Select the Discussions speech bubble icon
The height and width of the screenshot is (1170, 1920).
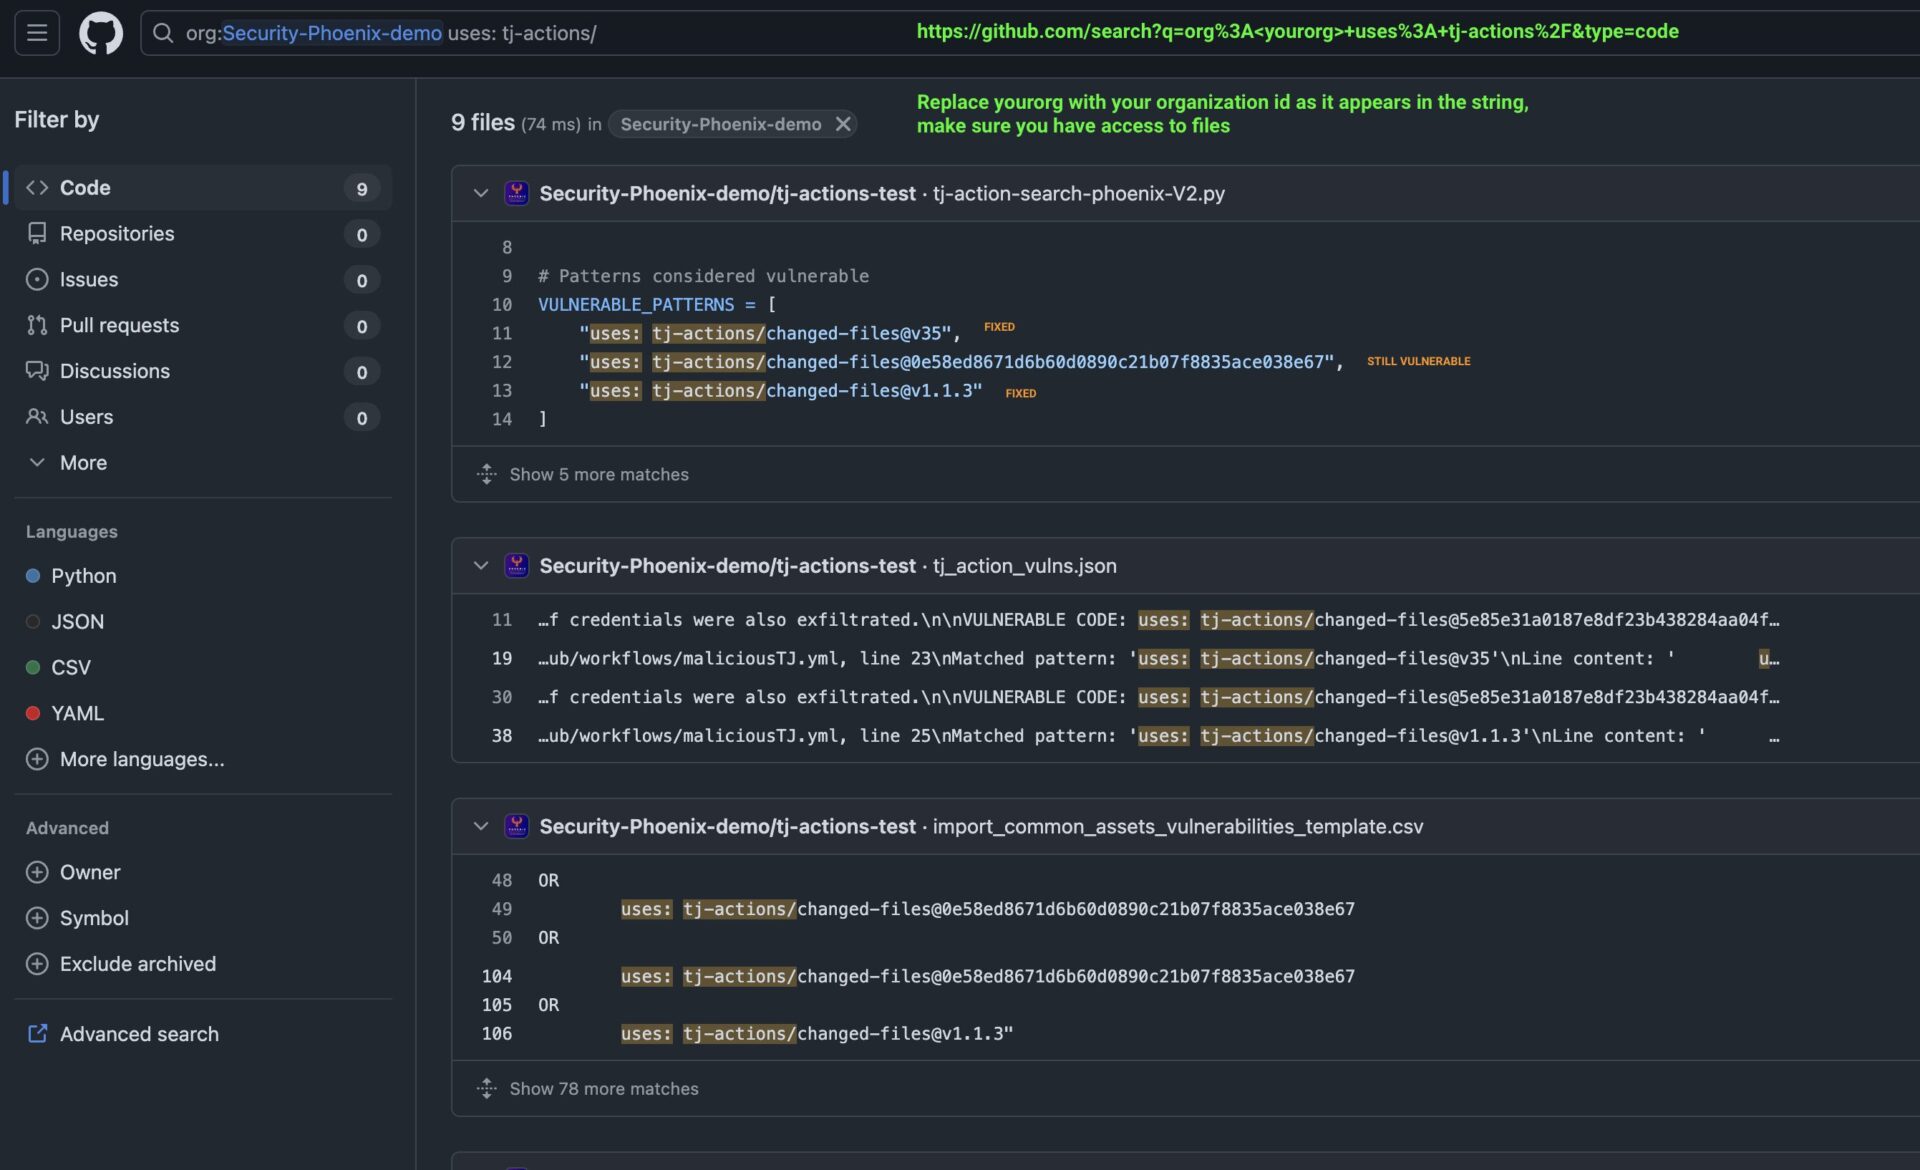(x=36, y=371)
